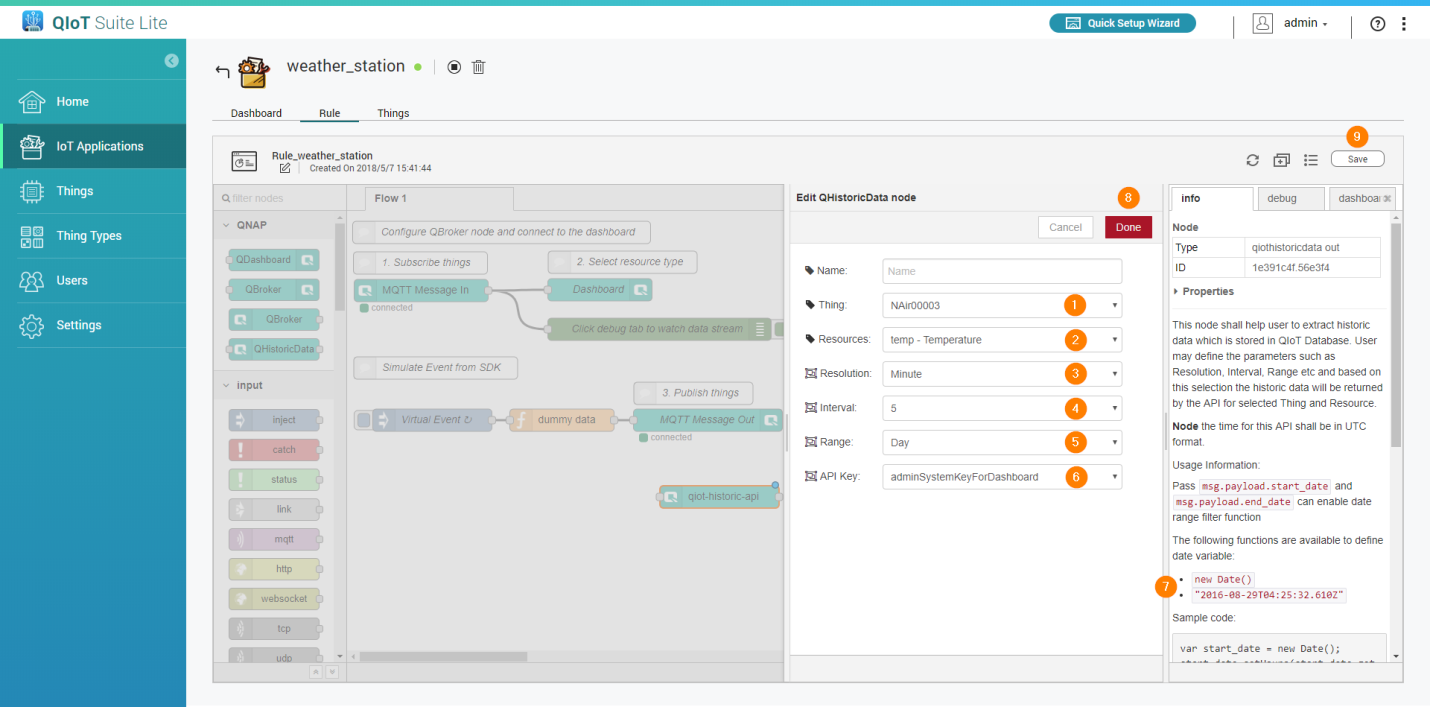Click the Name input field

click(x=1001, y=271)
